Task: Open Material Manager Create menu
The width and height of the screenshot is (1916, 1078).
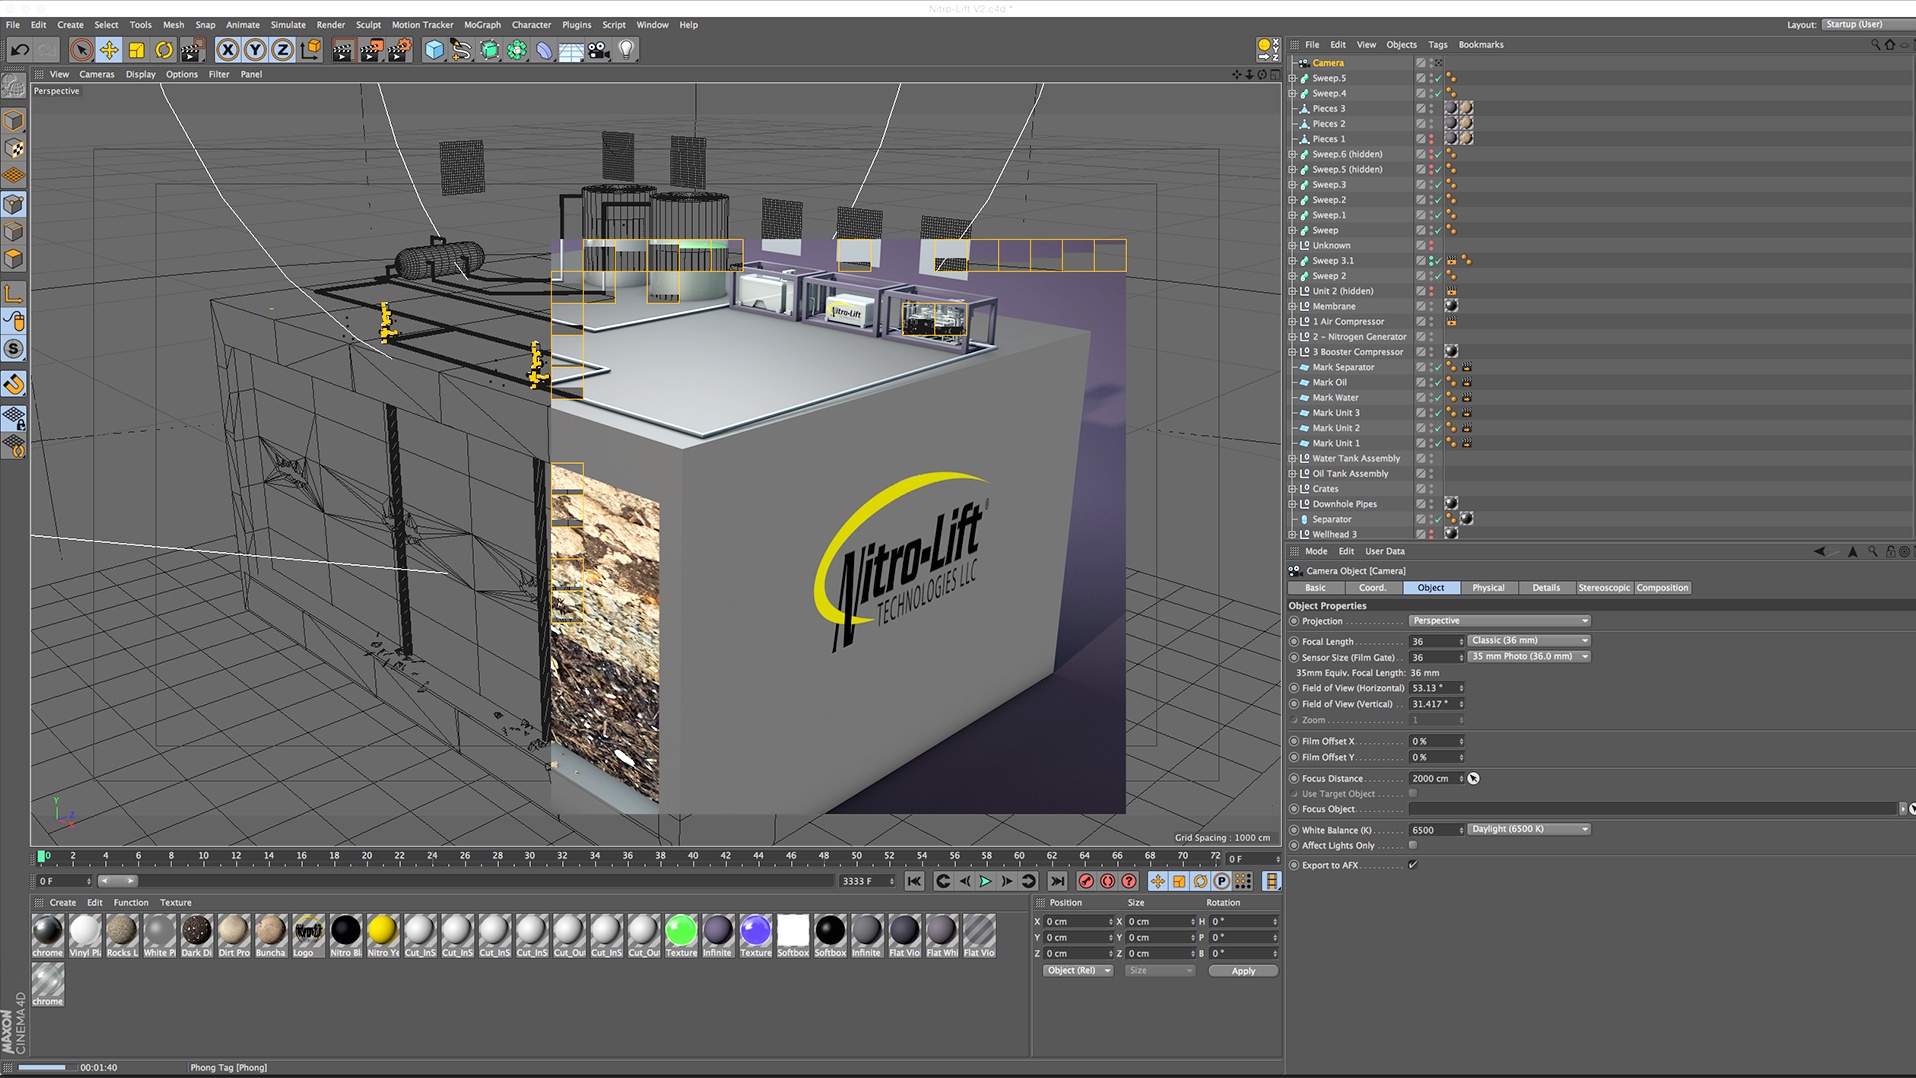Action: click(63, 903)
